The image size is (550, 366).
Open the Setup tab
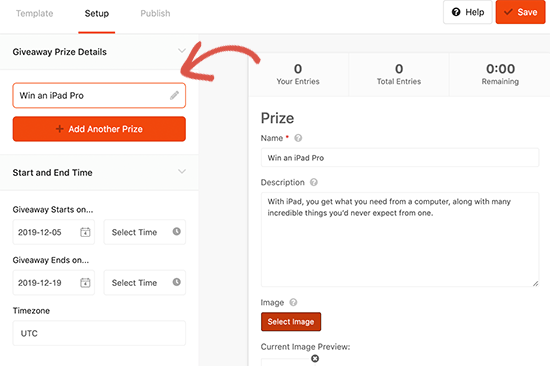(x=97, y=13)
